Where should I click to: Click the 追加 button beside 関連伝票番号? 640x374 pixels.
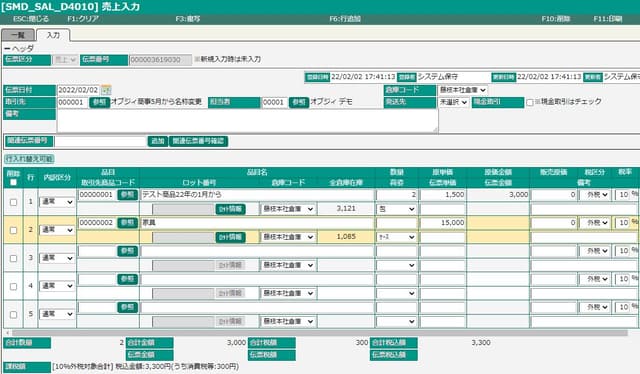pyautogui.click(x=158, y=141)
